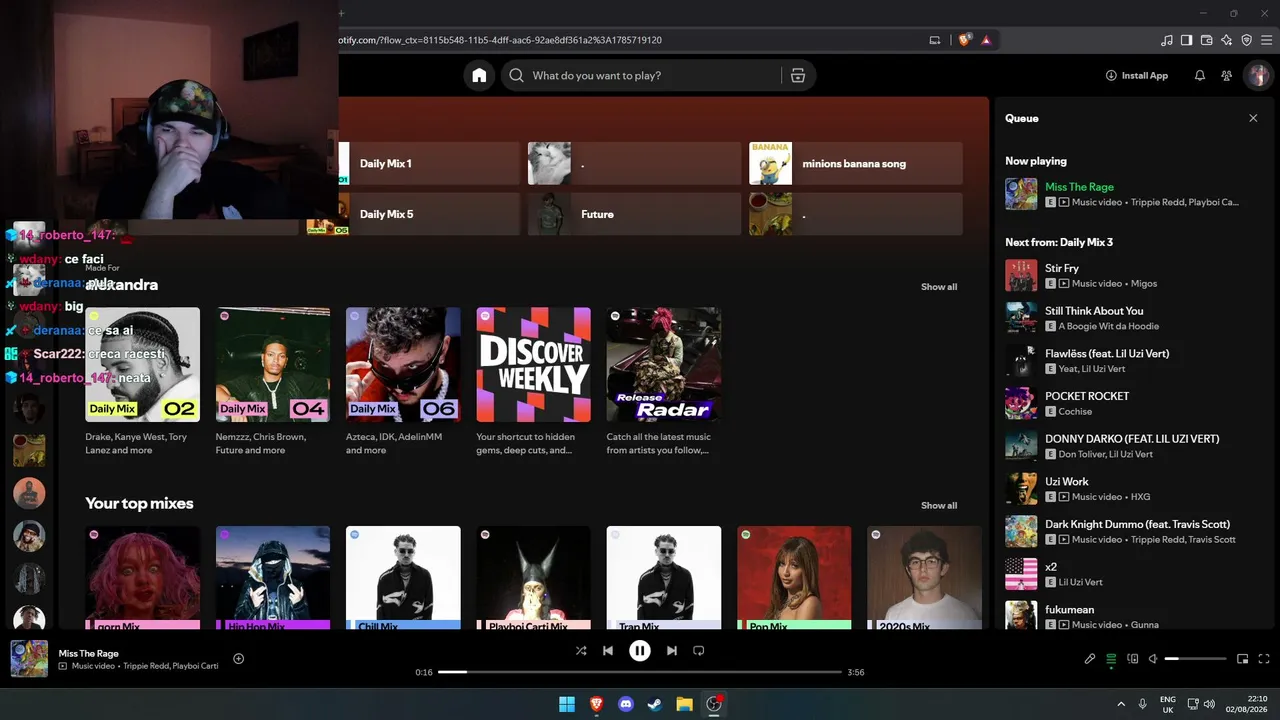Open the Daily Mix 02 playlist cover
1280x720 pixels.
pyautogui.click(x=142, y=364)
